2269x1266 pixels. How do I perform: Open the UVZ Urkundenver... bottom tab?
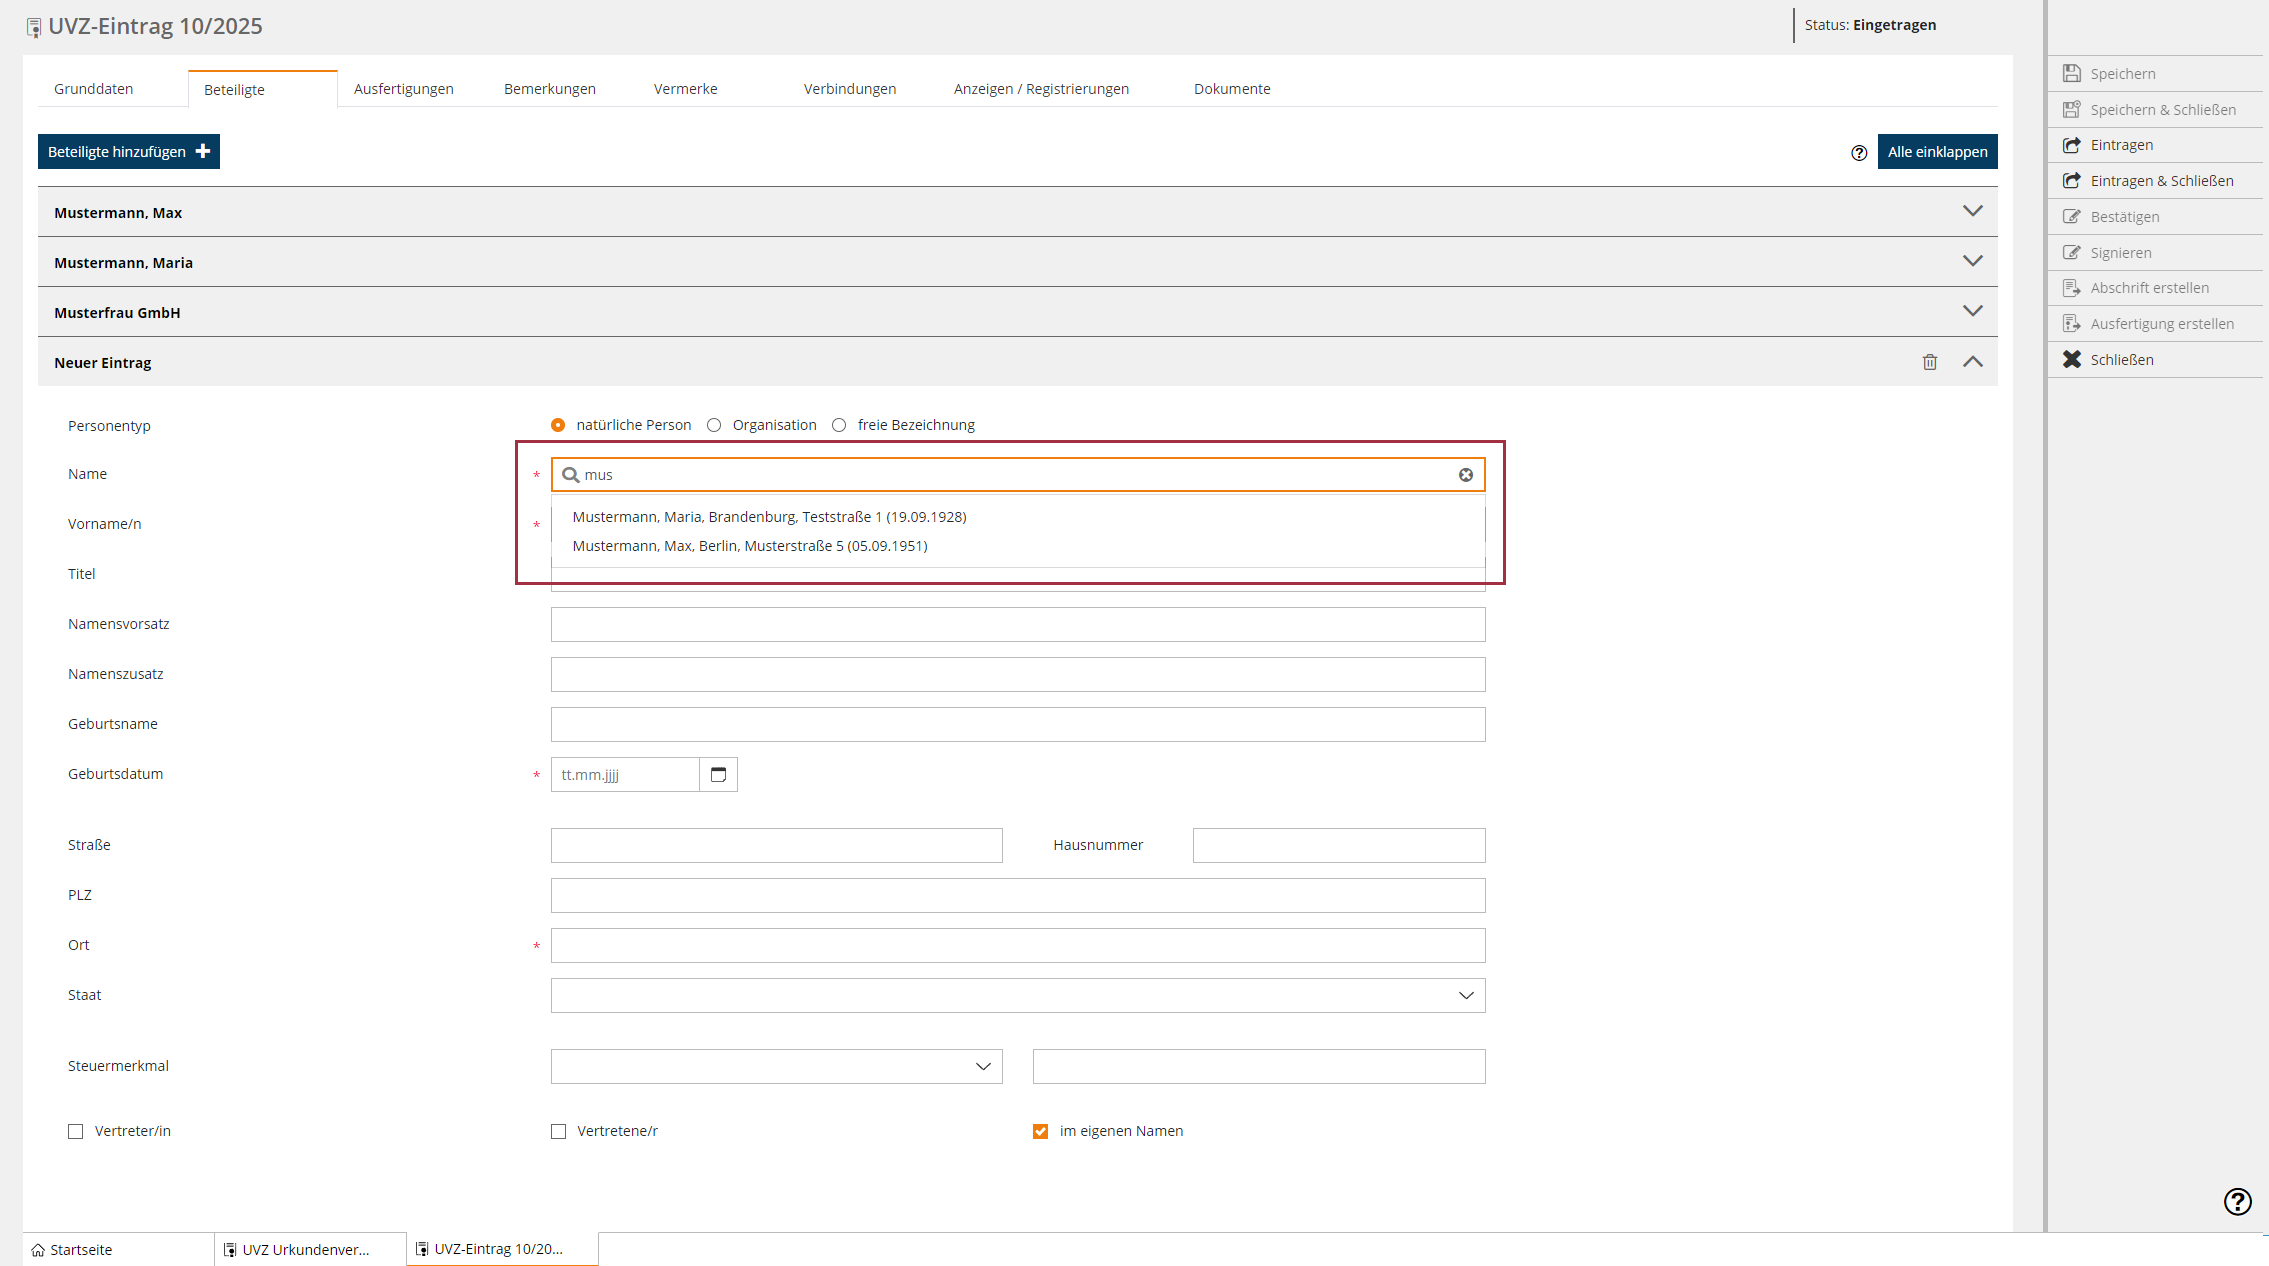click(x=310, y=1250)
